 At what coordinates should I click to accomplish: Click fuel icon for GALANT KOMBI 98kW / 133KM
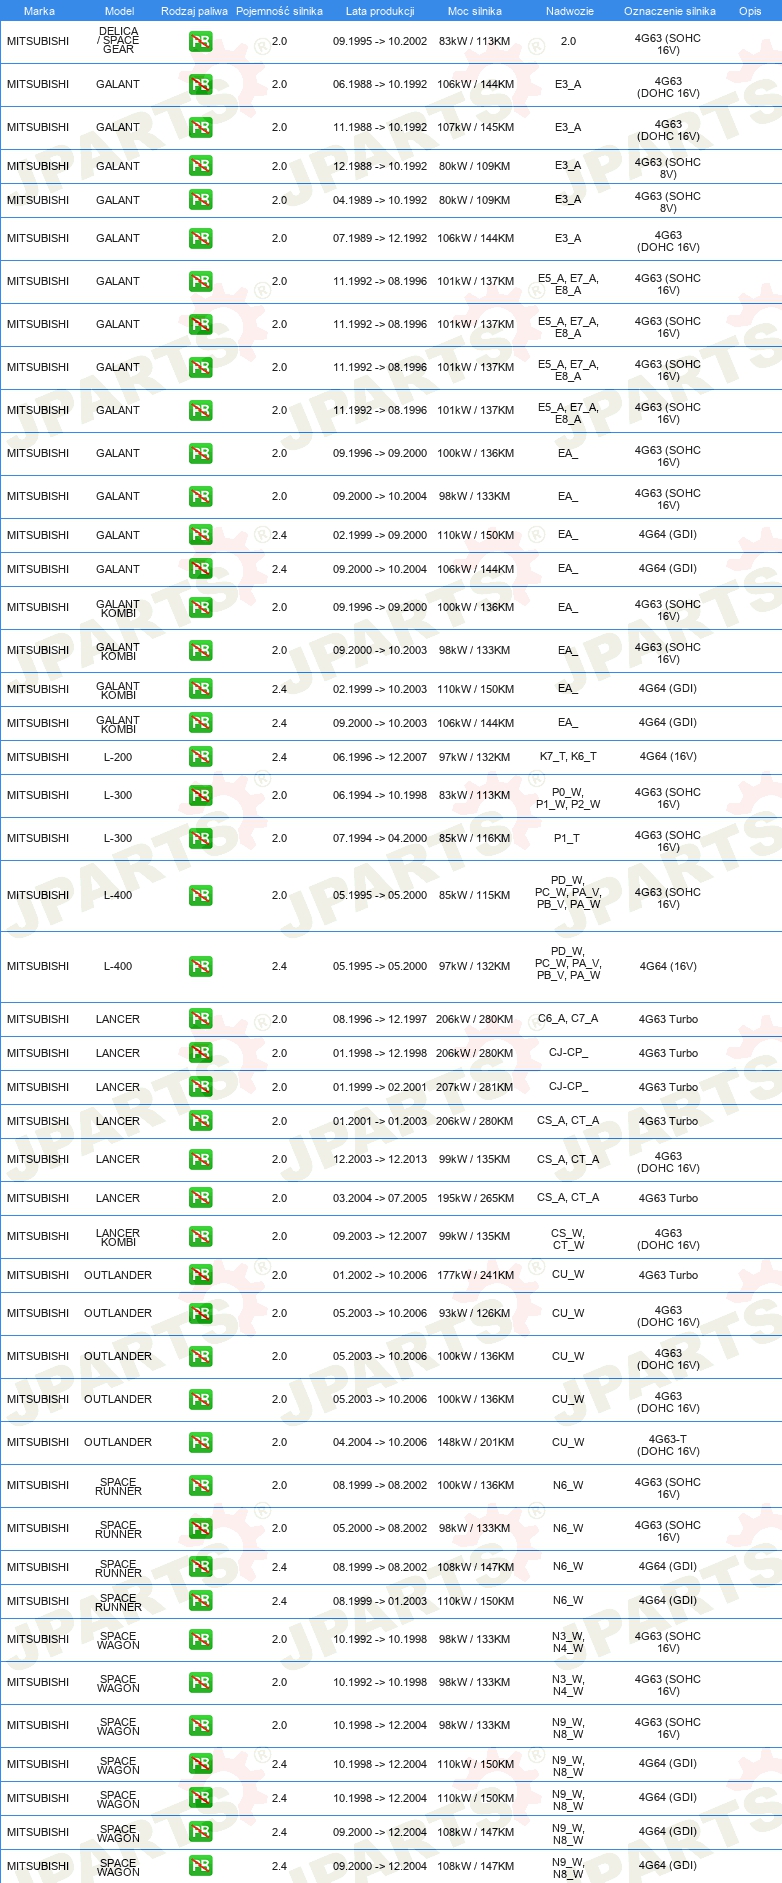point(201,651)
